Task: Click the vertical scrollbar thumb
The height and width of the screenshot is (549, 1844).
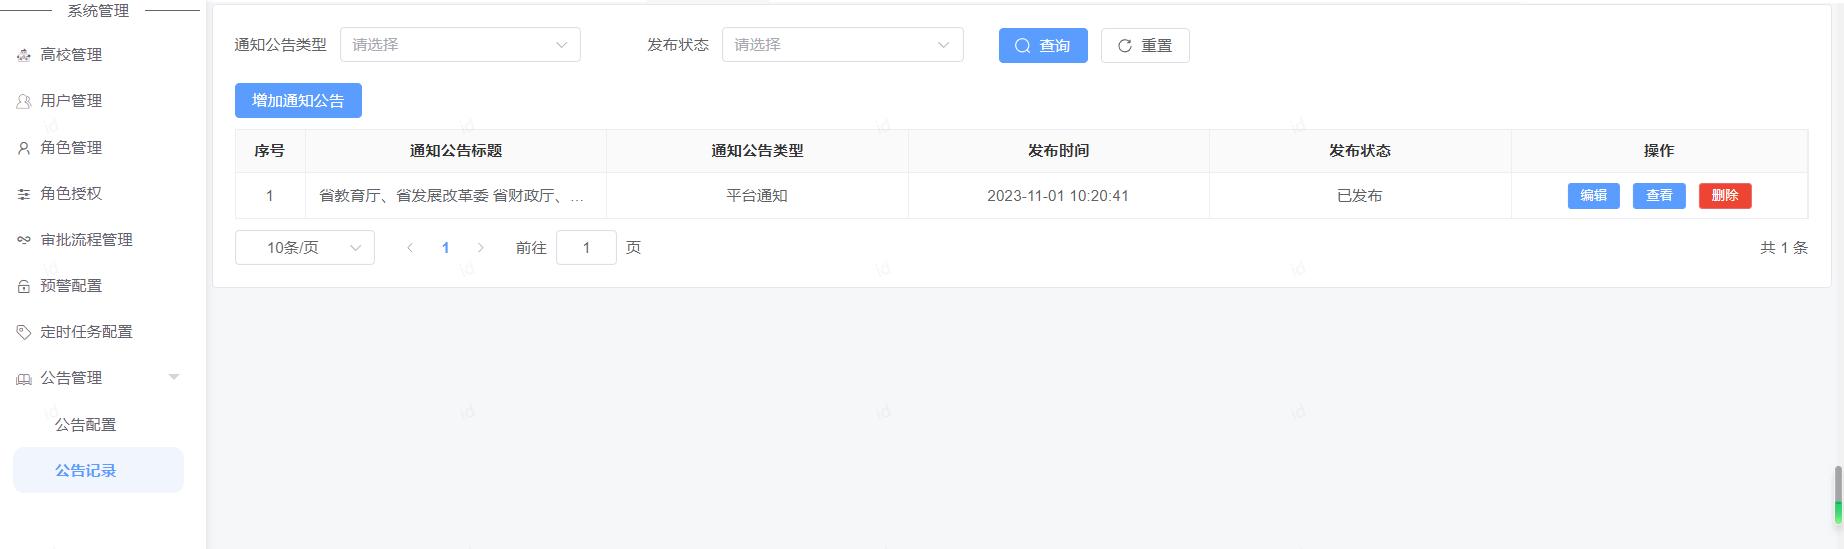Action: click(x=1838, y=495)
